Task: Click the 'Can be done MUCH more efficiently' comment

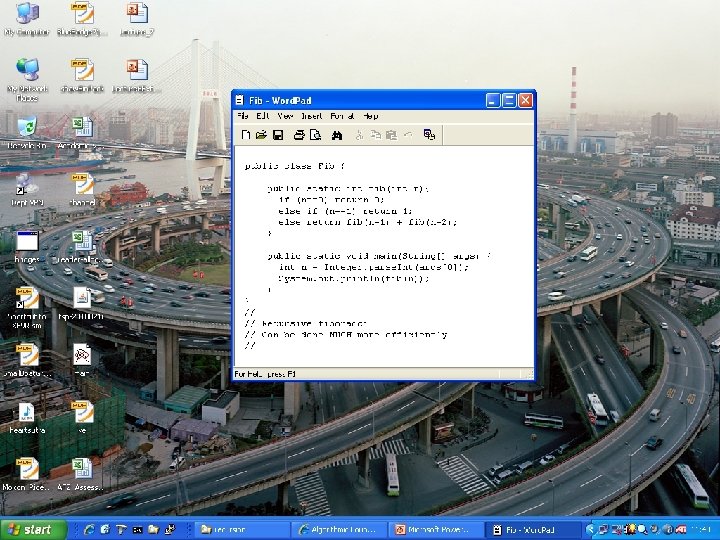Action: pos(346,334)
